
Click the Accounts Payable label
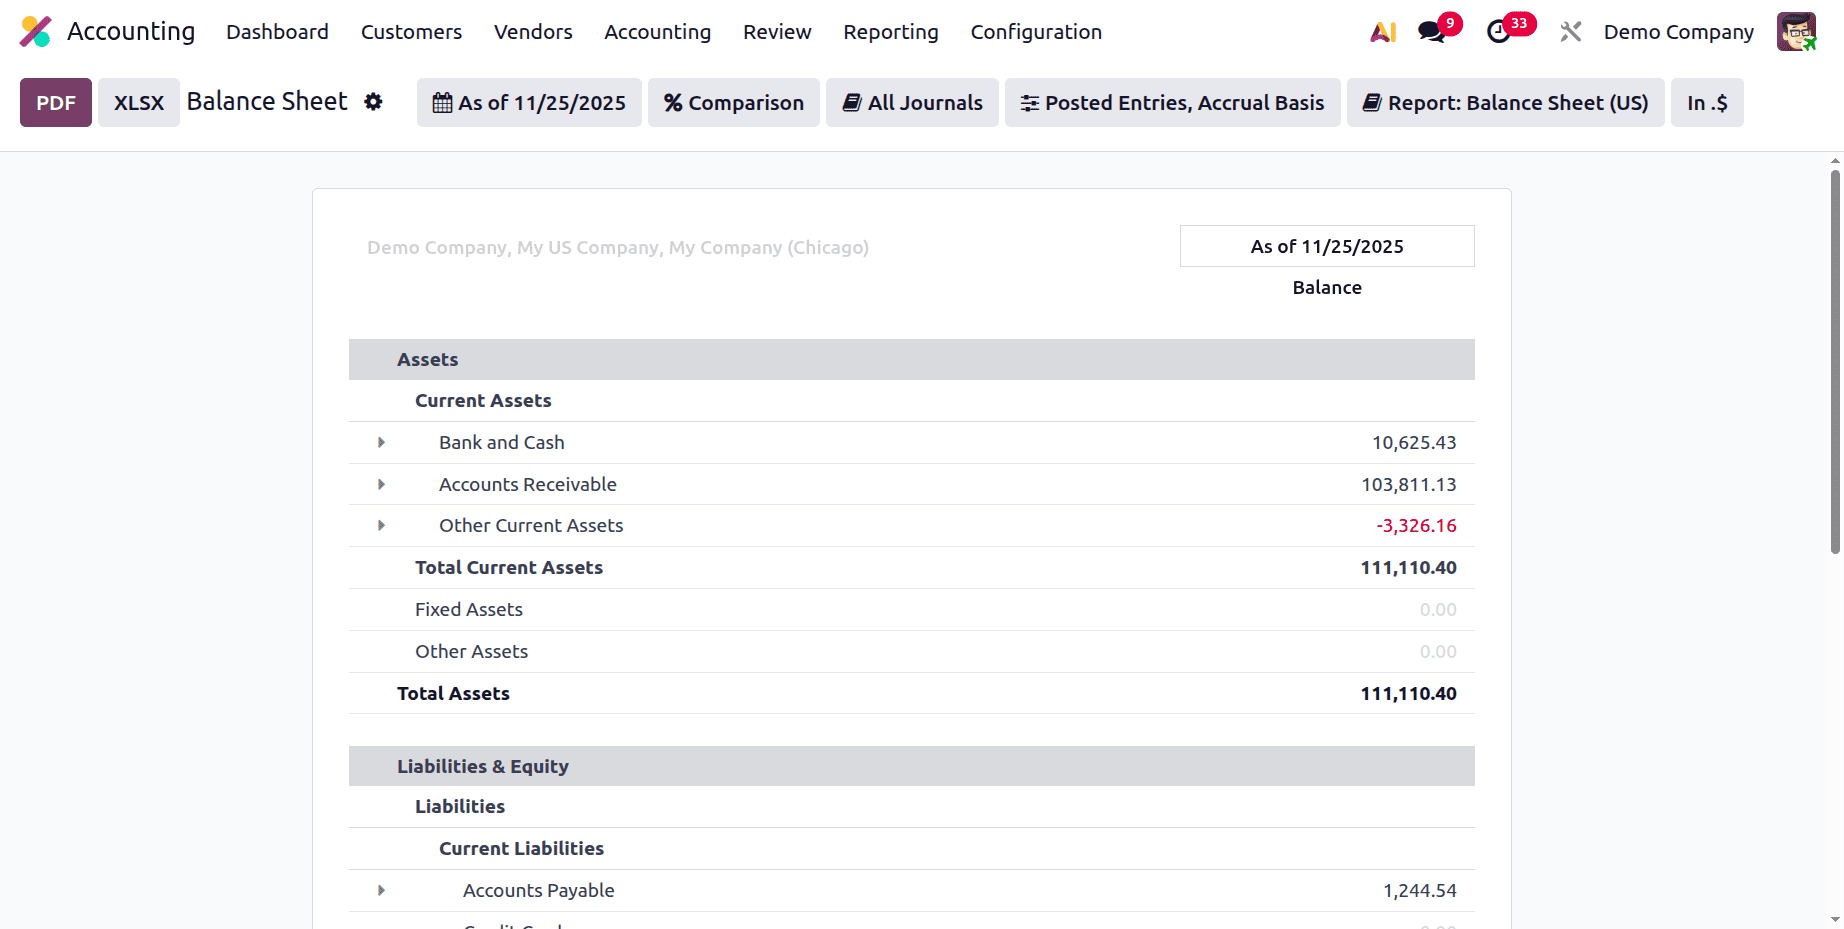pos(538,890)
